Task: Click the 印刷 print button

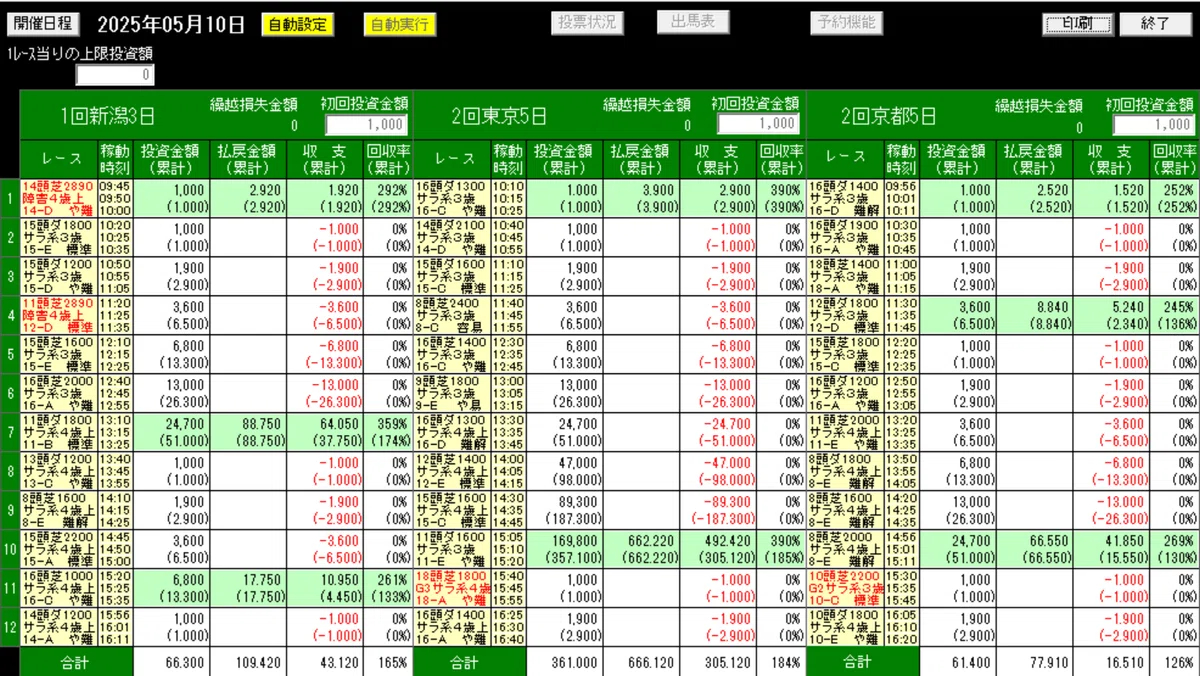Action: pos(1078,23)
